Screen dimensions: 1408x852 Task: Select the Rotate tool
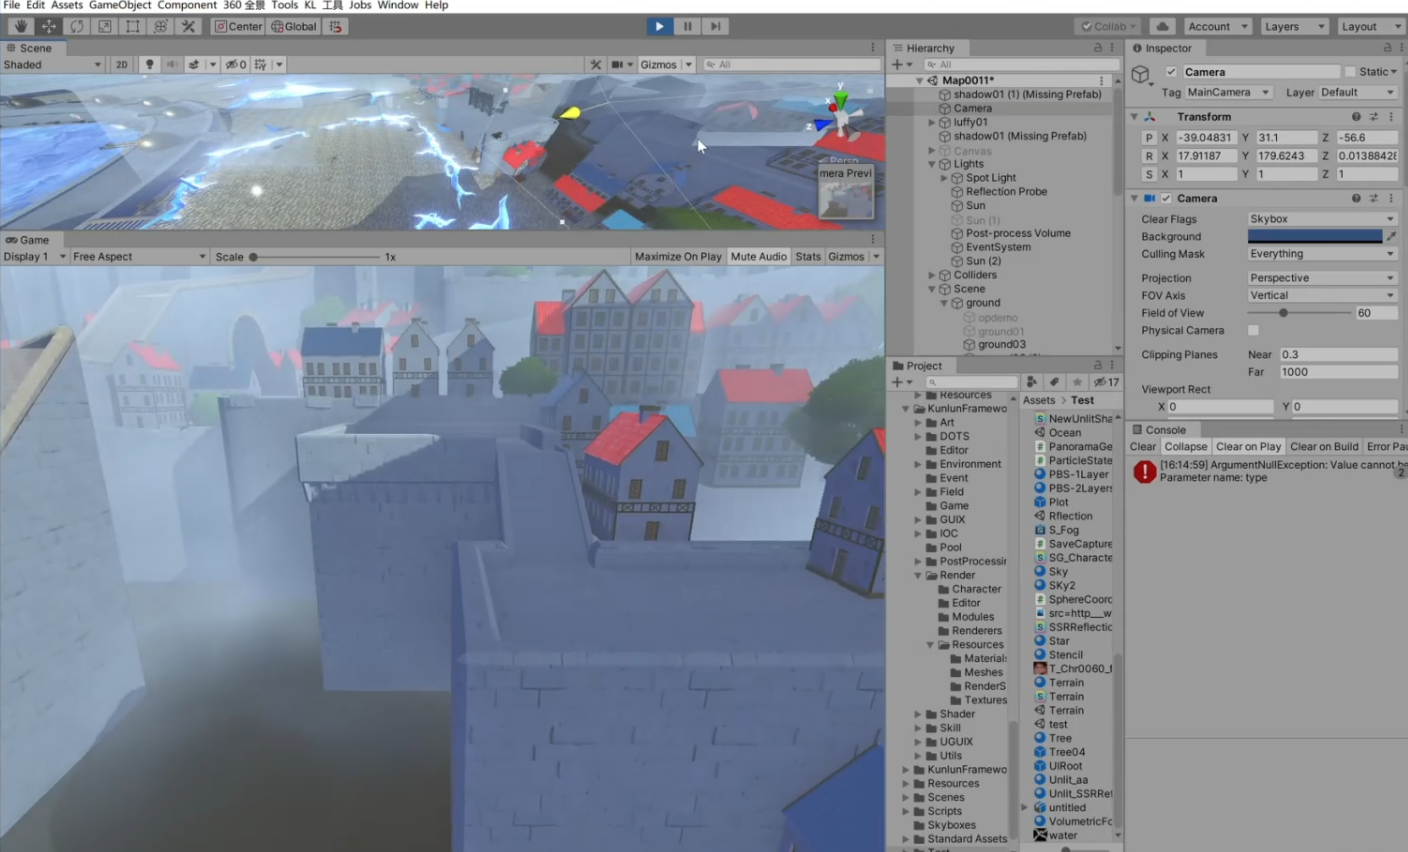point(76,26)
